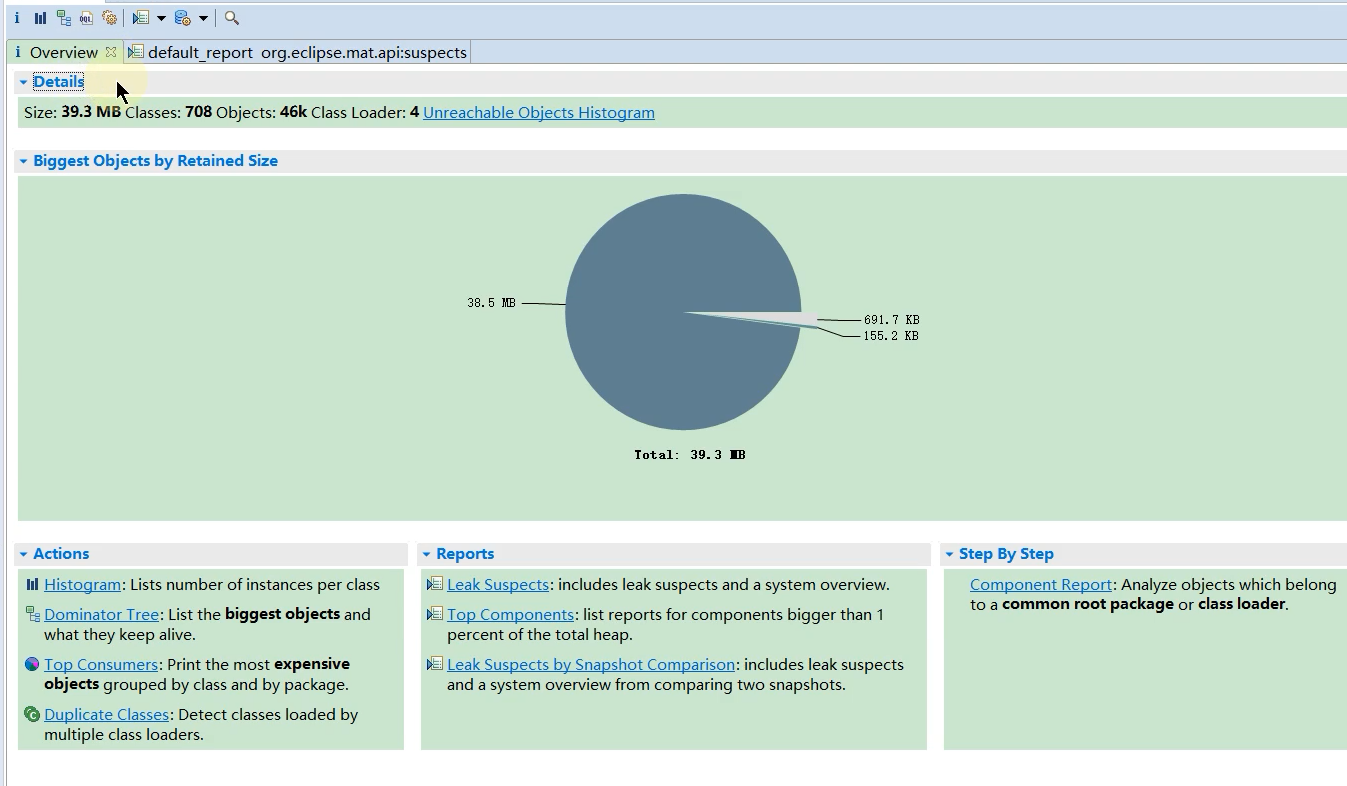Click the Objects: 46k value
This screenshot has width=1347, height=786.
[x=293, y=112]
